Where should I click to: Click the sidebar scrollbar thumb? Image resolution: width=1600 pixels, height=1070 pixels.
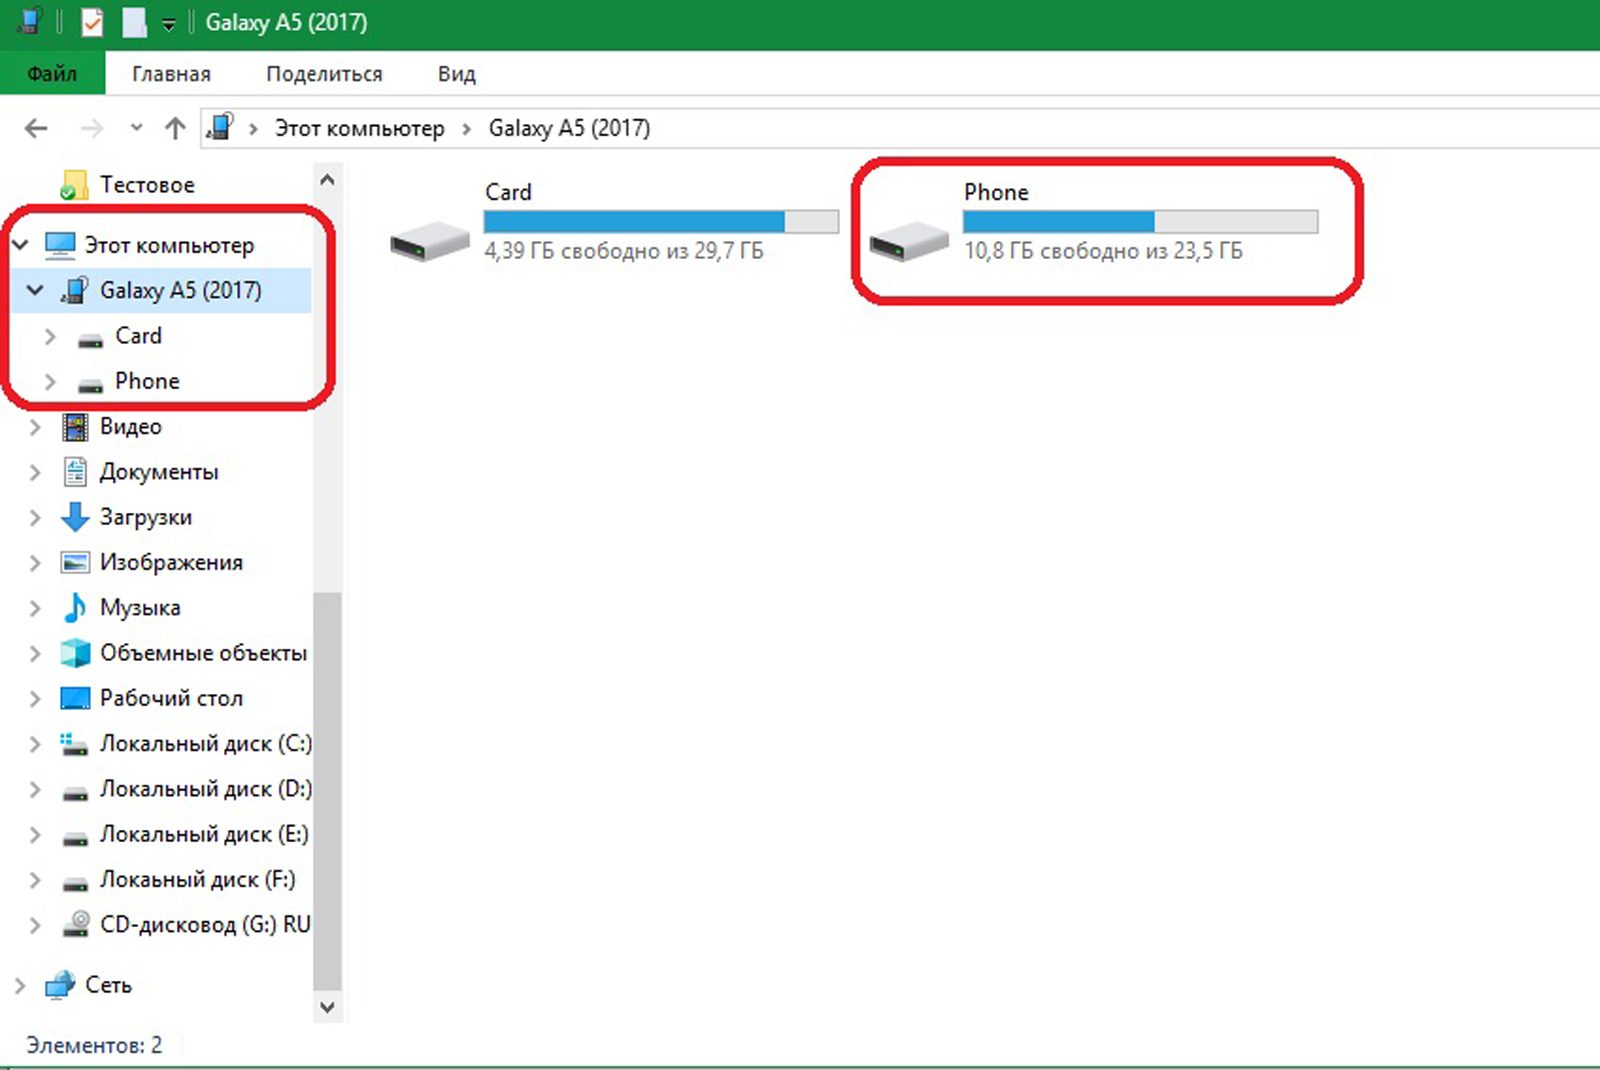327,790
